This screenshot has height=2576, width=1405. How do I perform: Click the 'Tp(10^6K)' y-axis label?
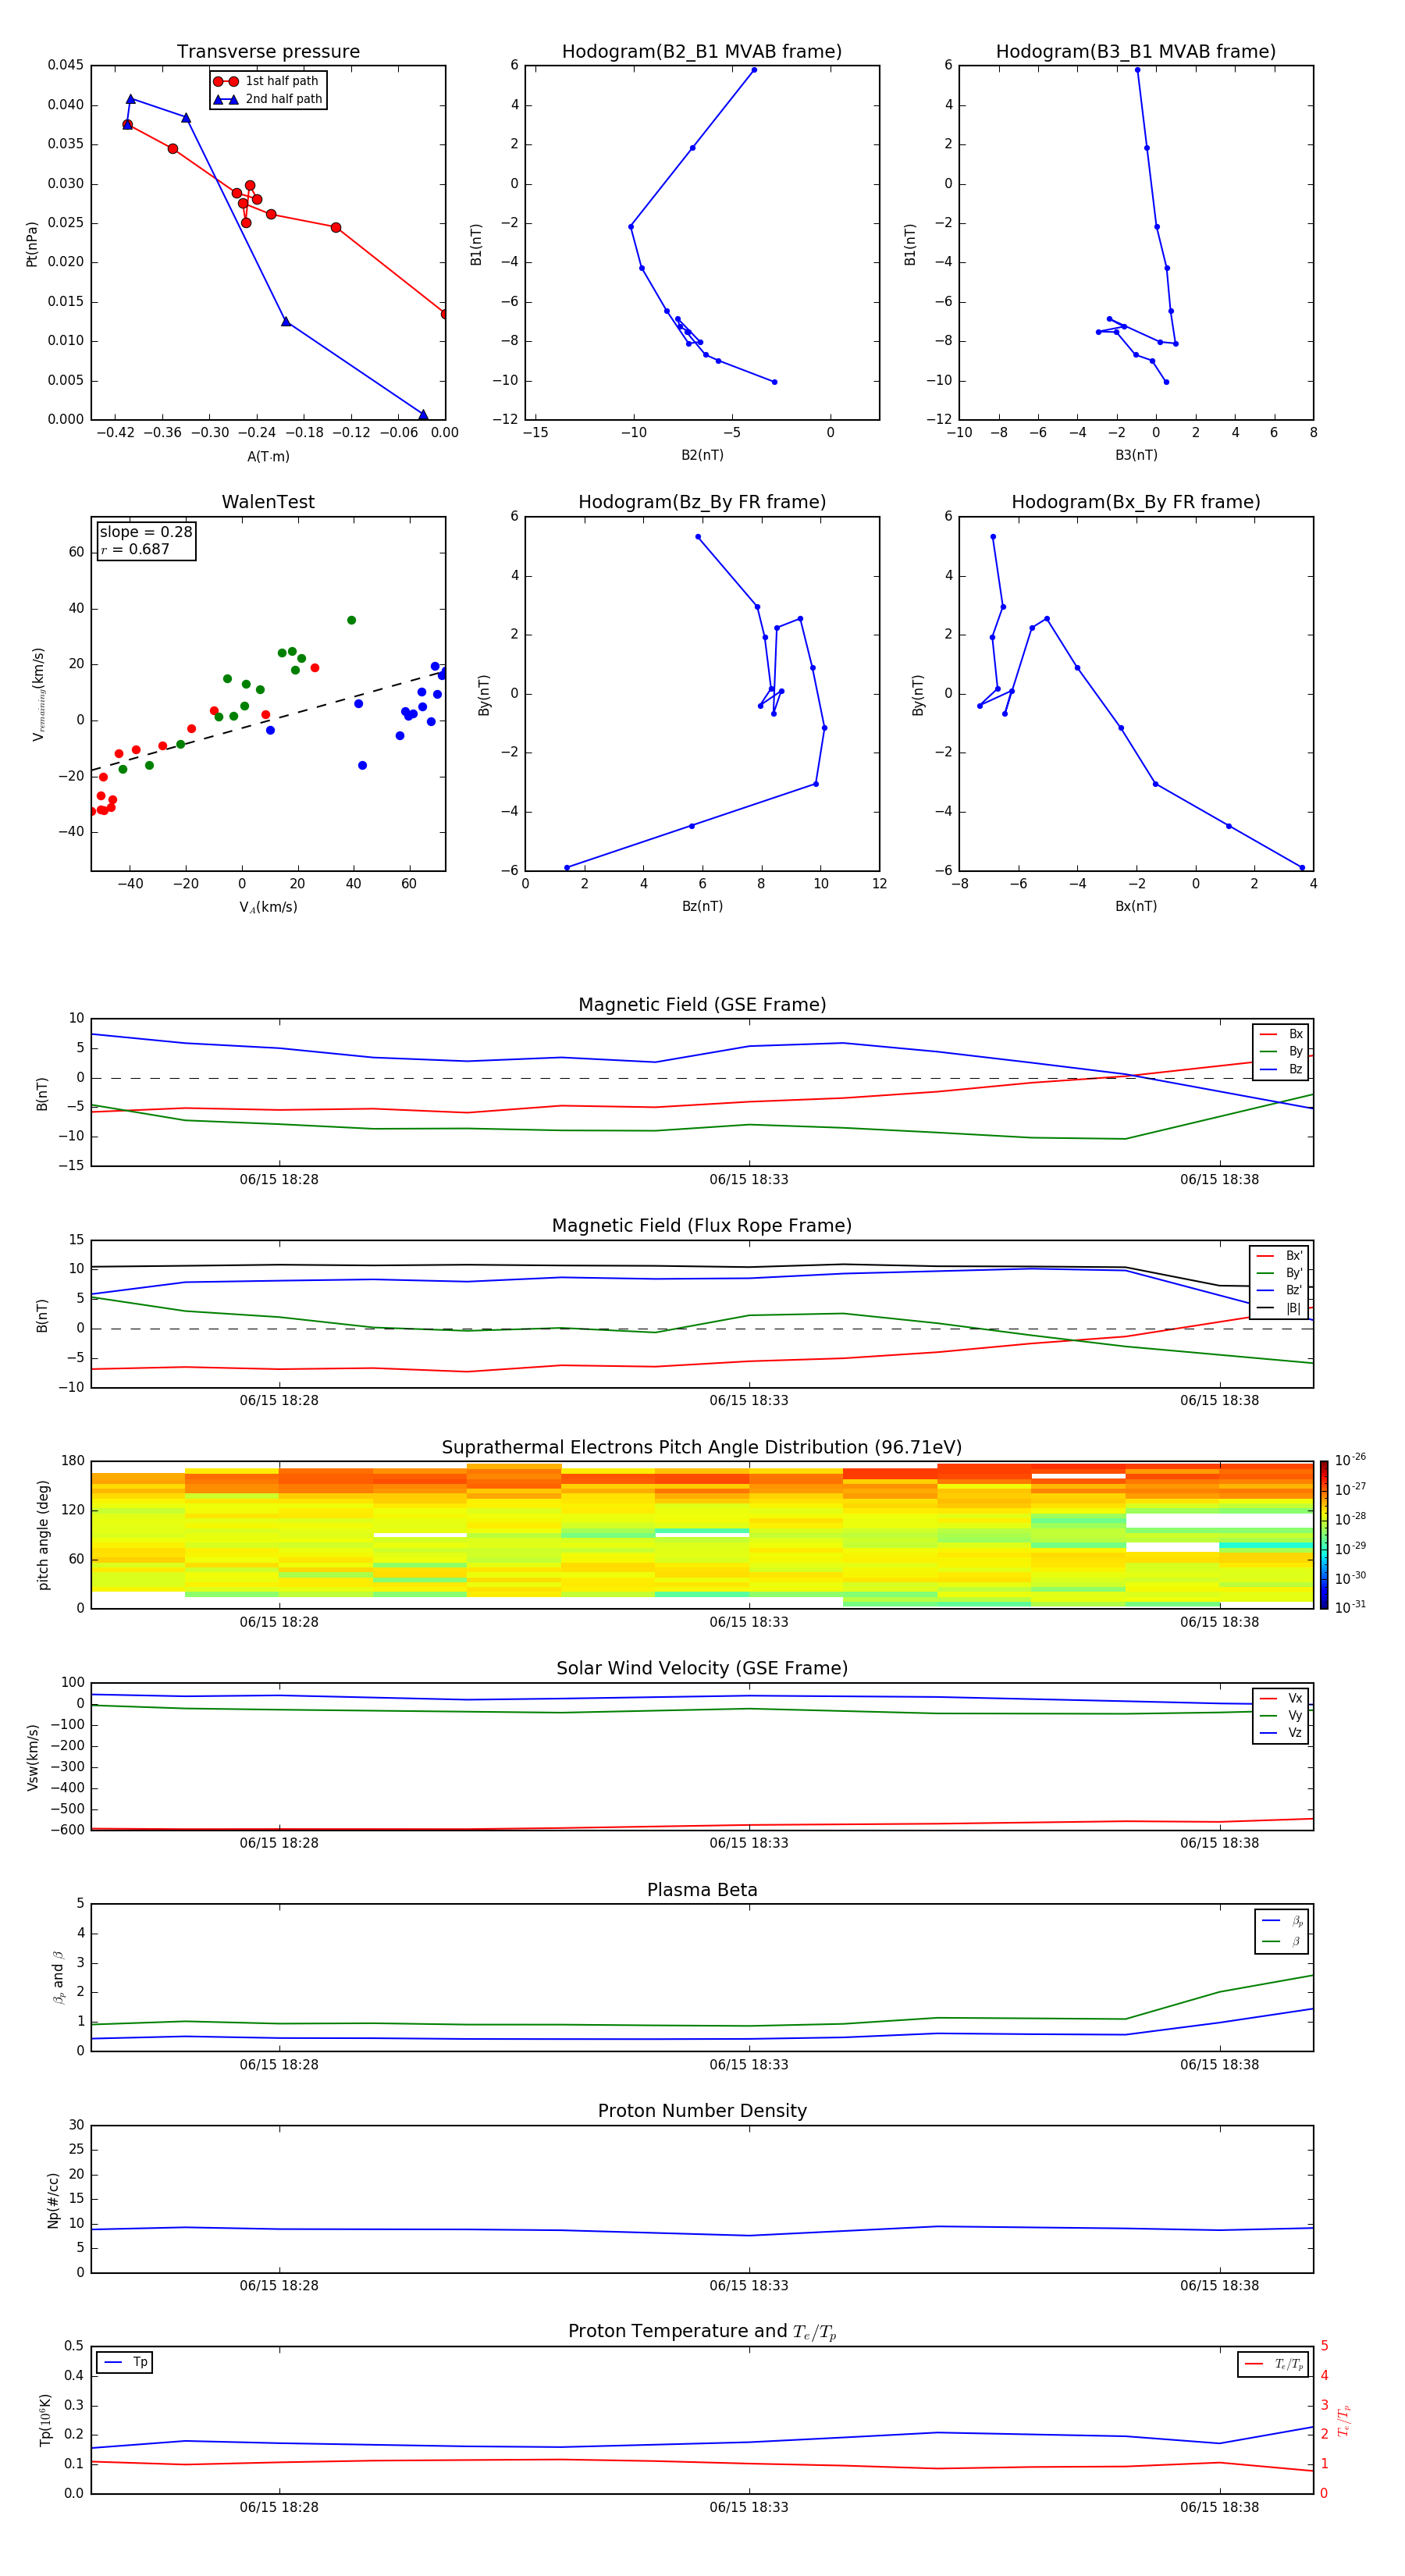point(45,2420)
